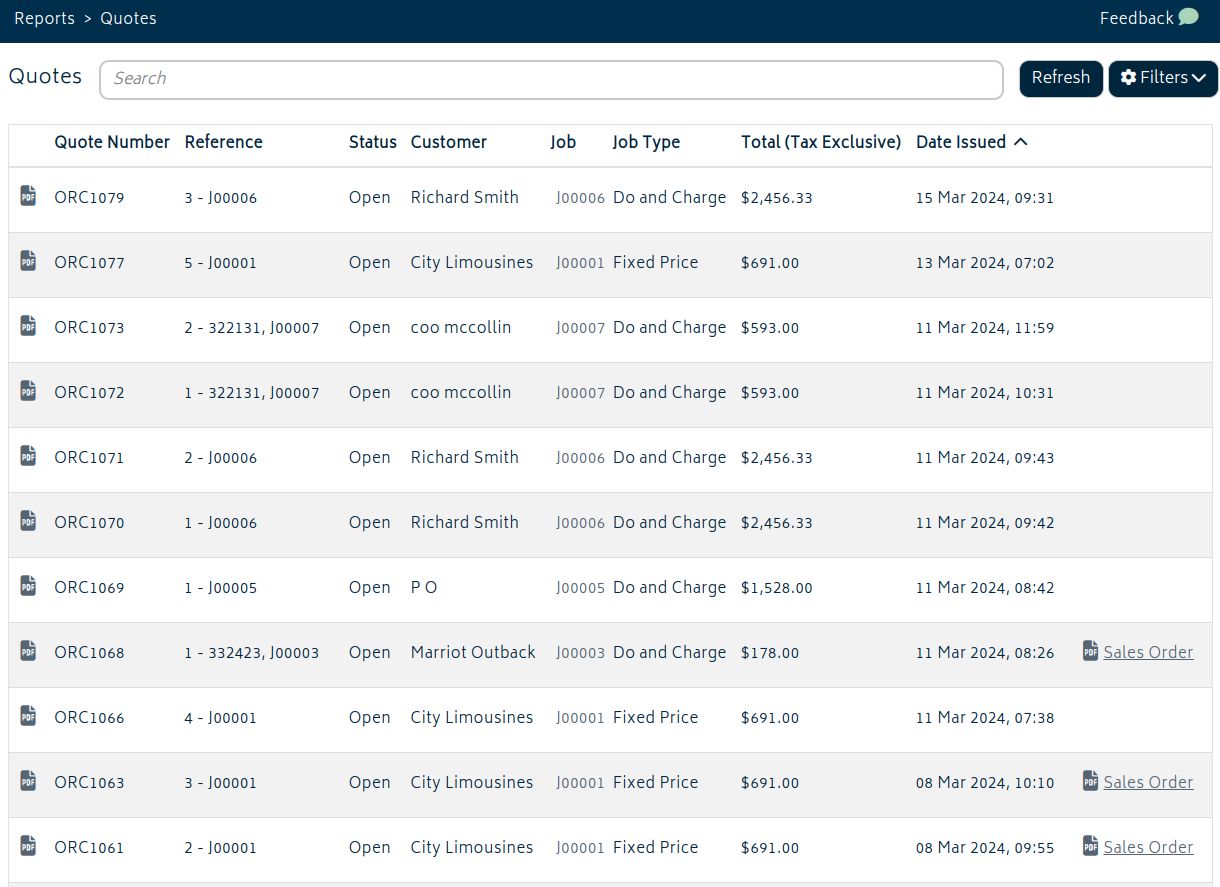Viewport: 1220px width, 887px height.
Task: Click total $178.00
Action: [x=770, y=653]
